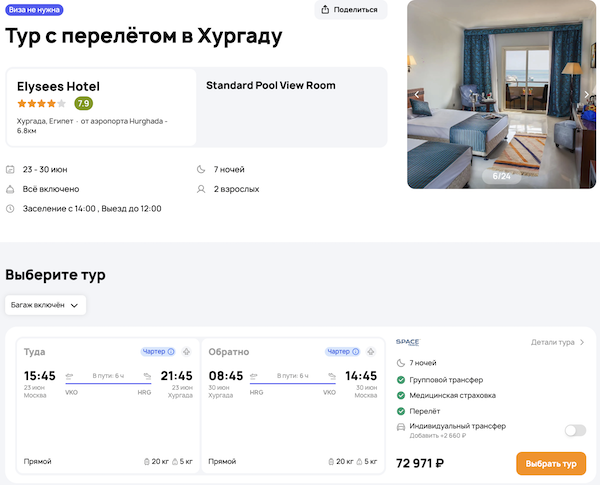The width and height of the screenshot is (600, 485).
Task: Click the 20 кг baggage icon on Туда flight
Action: (156, 462)
